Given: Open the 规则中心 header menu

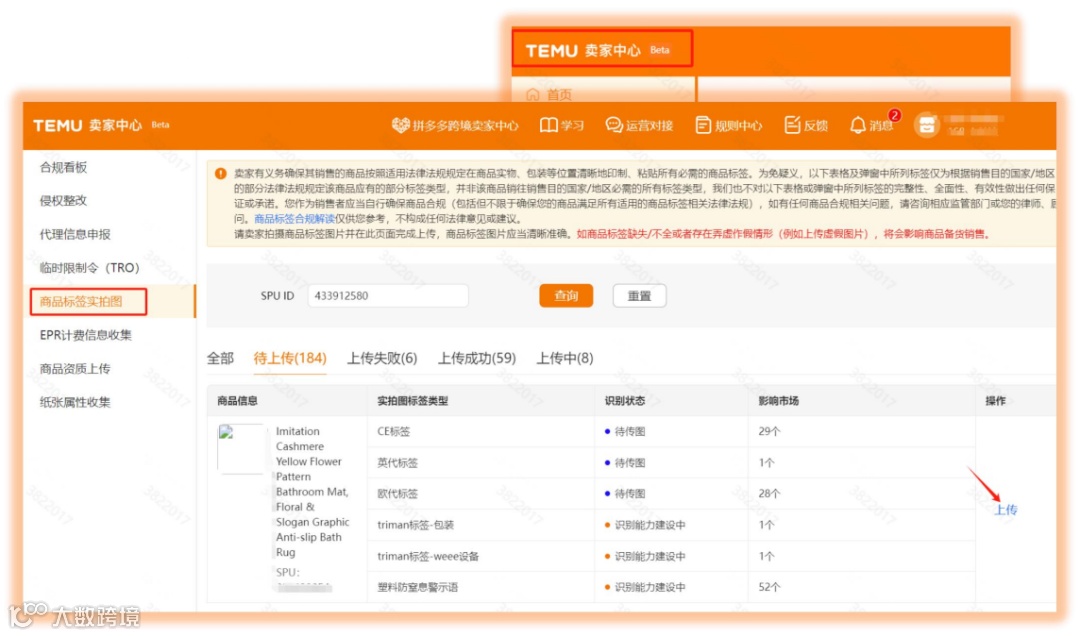Looking at the screenshot, I should 729,125.
